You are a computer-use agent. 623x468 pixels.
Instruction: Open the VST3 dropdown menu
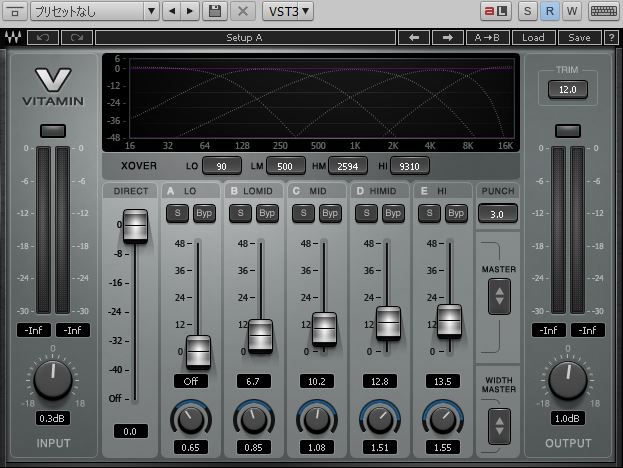288,11
